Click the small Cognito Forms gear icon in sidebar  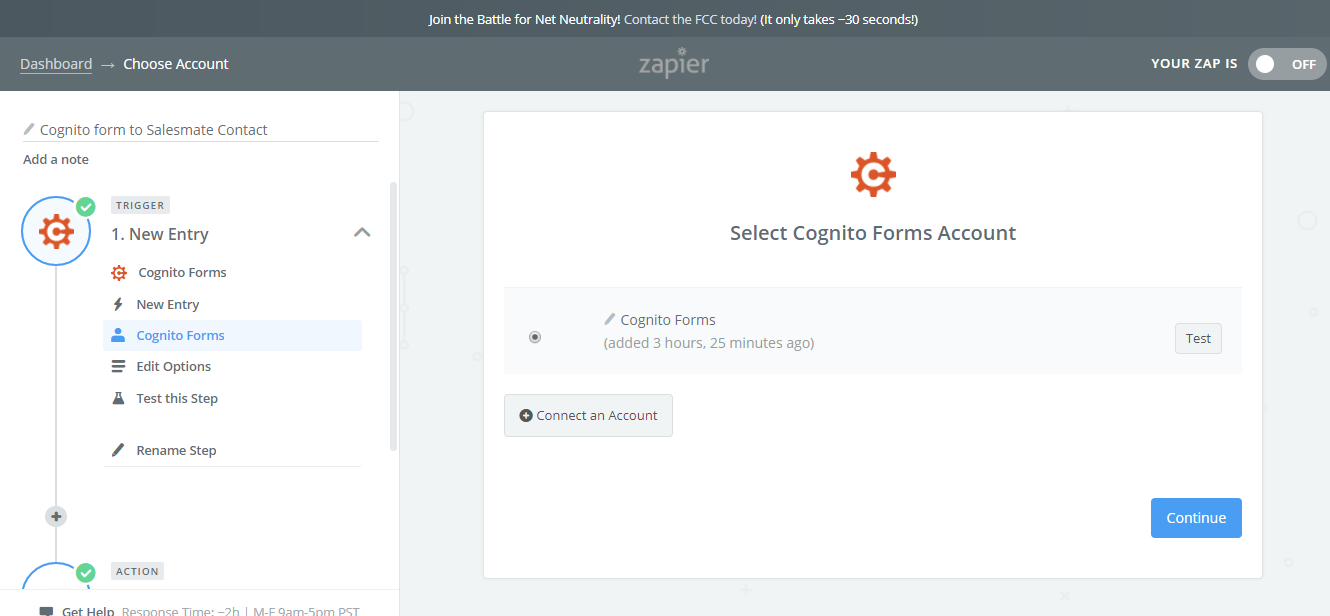coord(119,272)
